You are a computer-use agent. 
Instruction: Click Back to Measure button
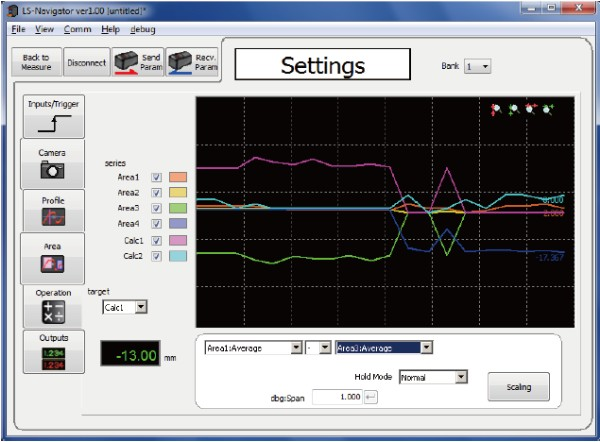point(36,62)
